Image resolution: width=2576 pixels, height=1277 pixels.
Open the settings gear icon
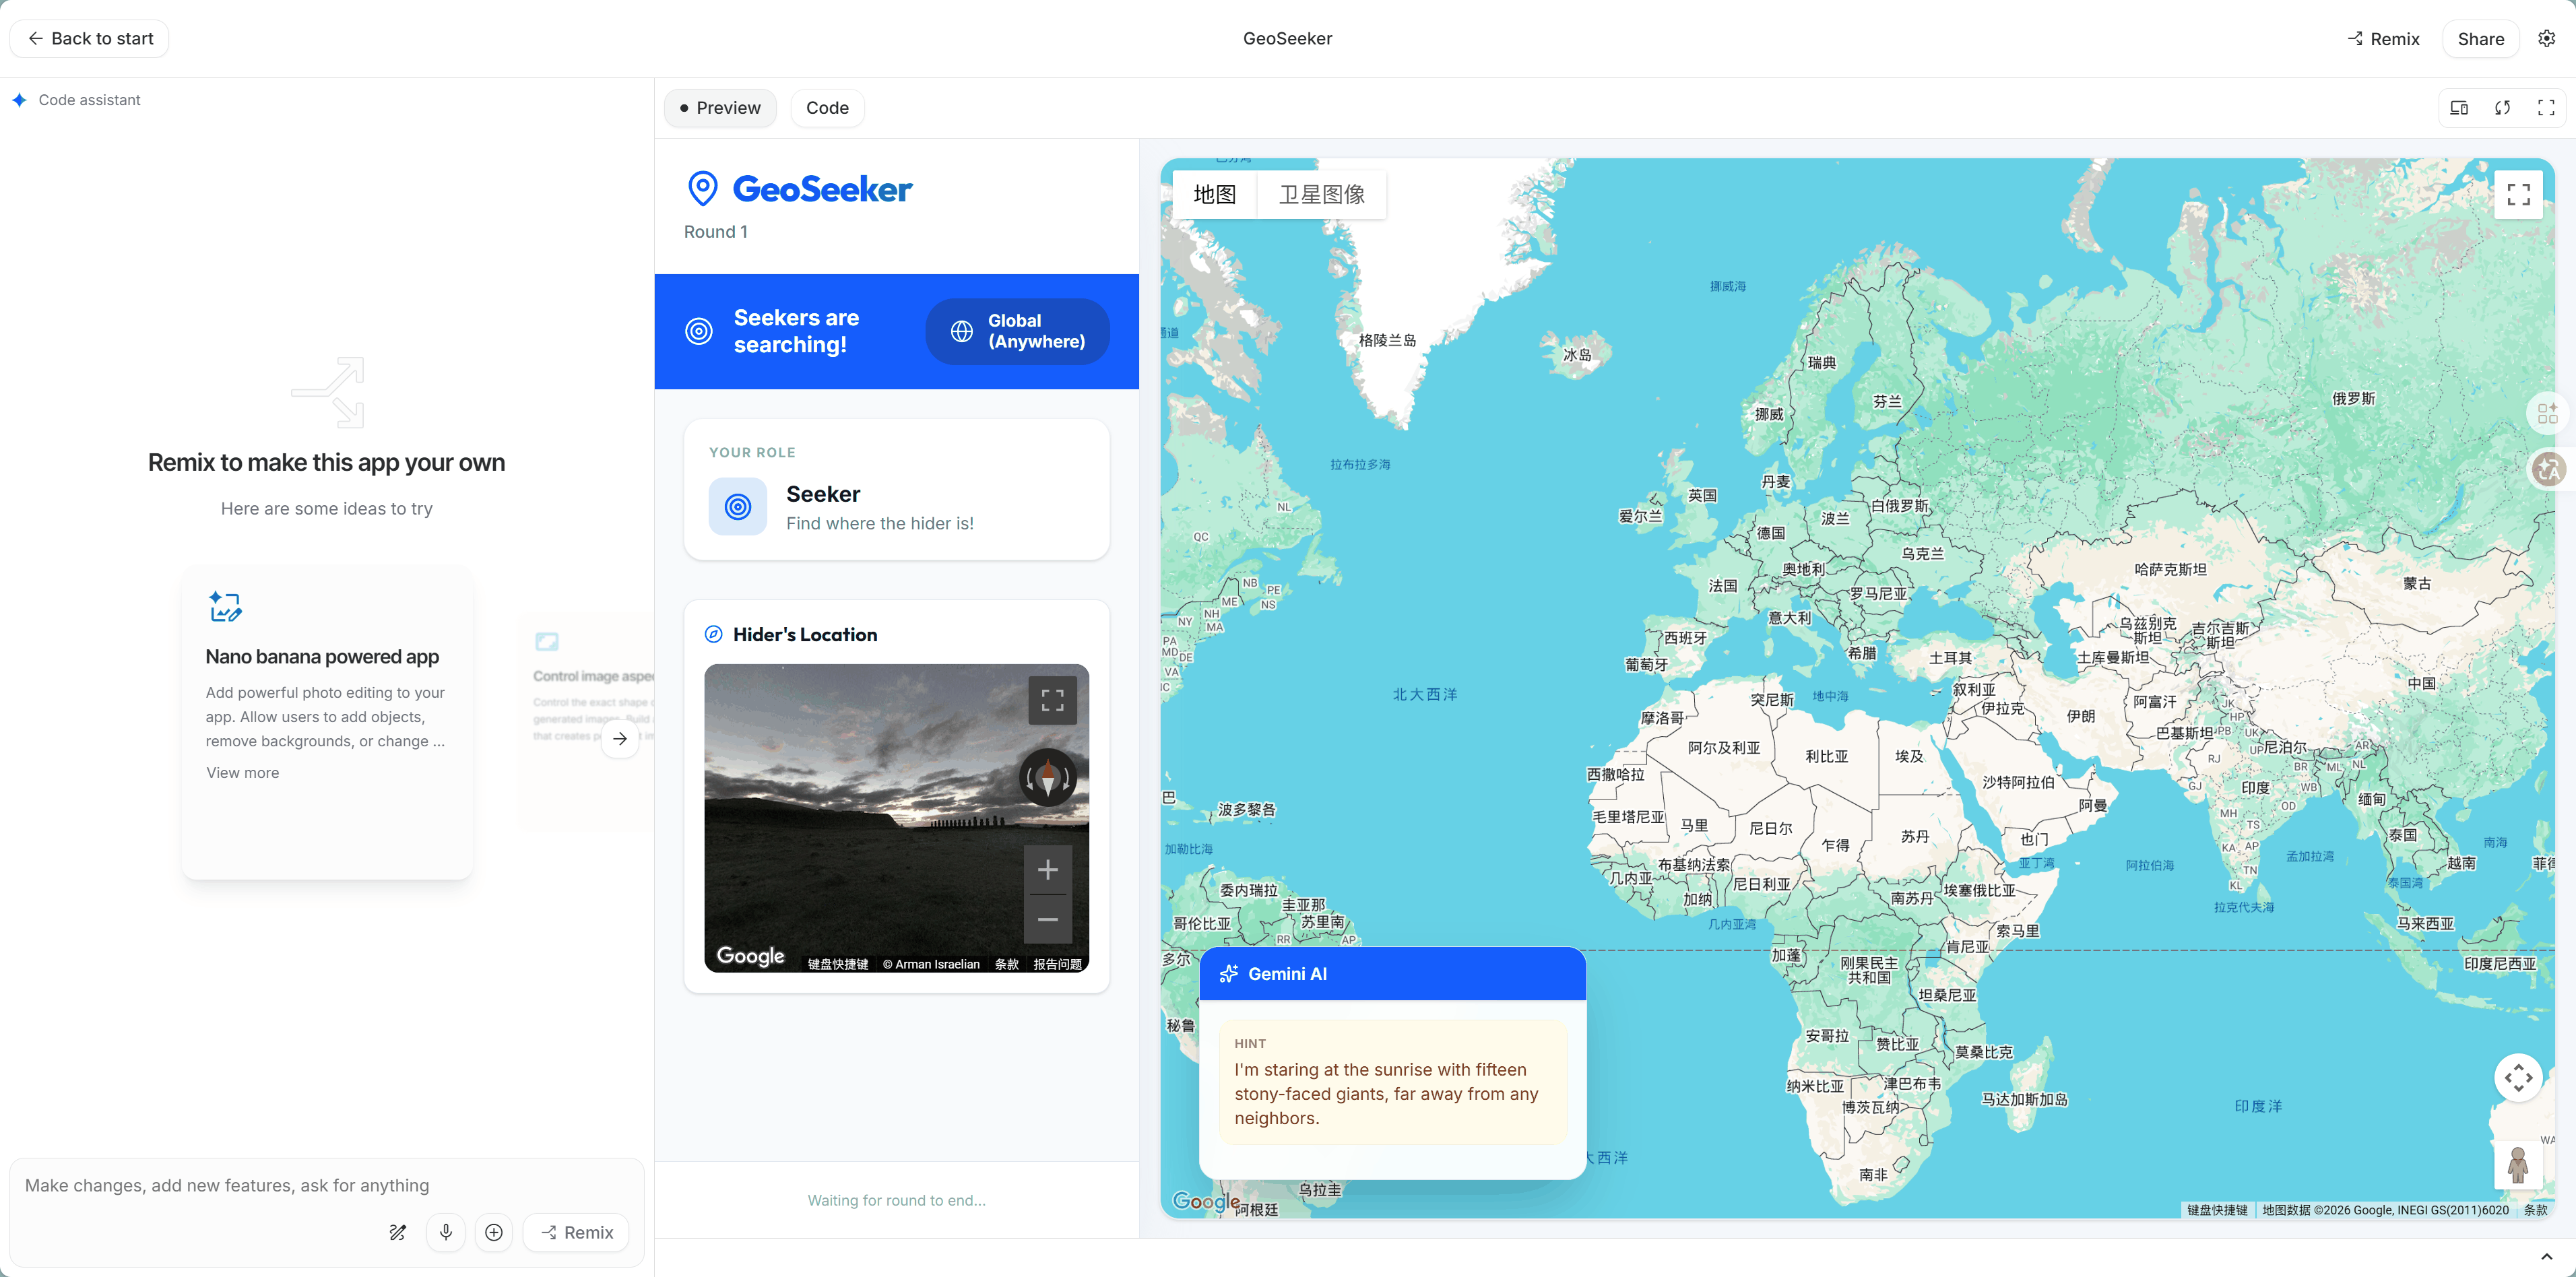point(2546,38)
